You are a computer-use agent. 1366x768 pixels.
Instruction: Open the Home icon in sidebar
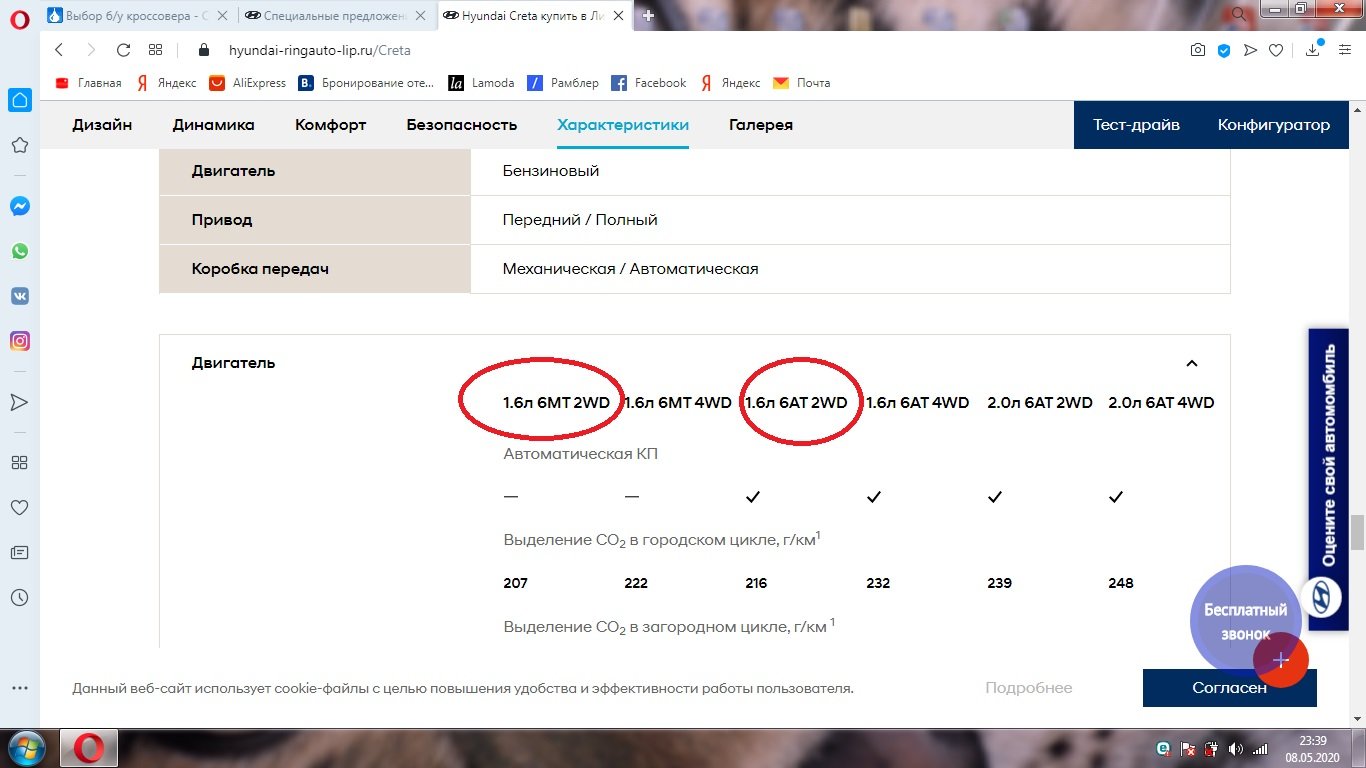tap(19, 99)
